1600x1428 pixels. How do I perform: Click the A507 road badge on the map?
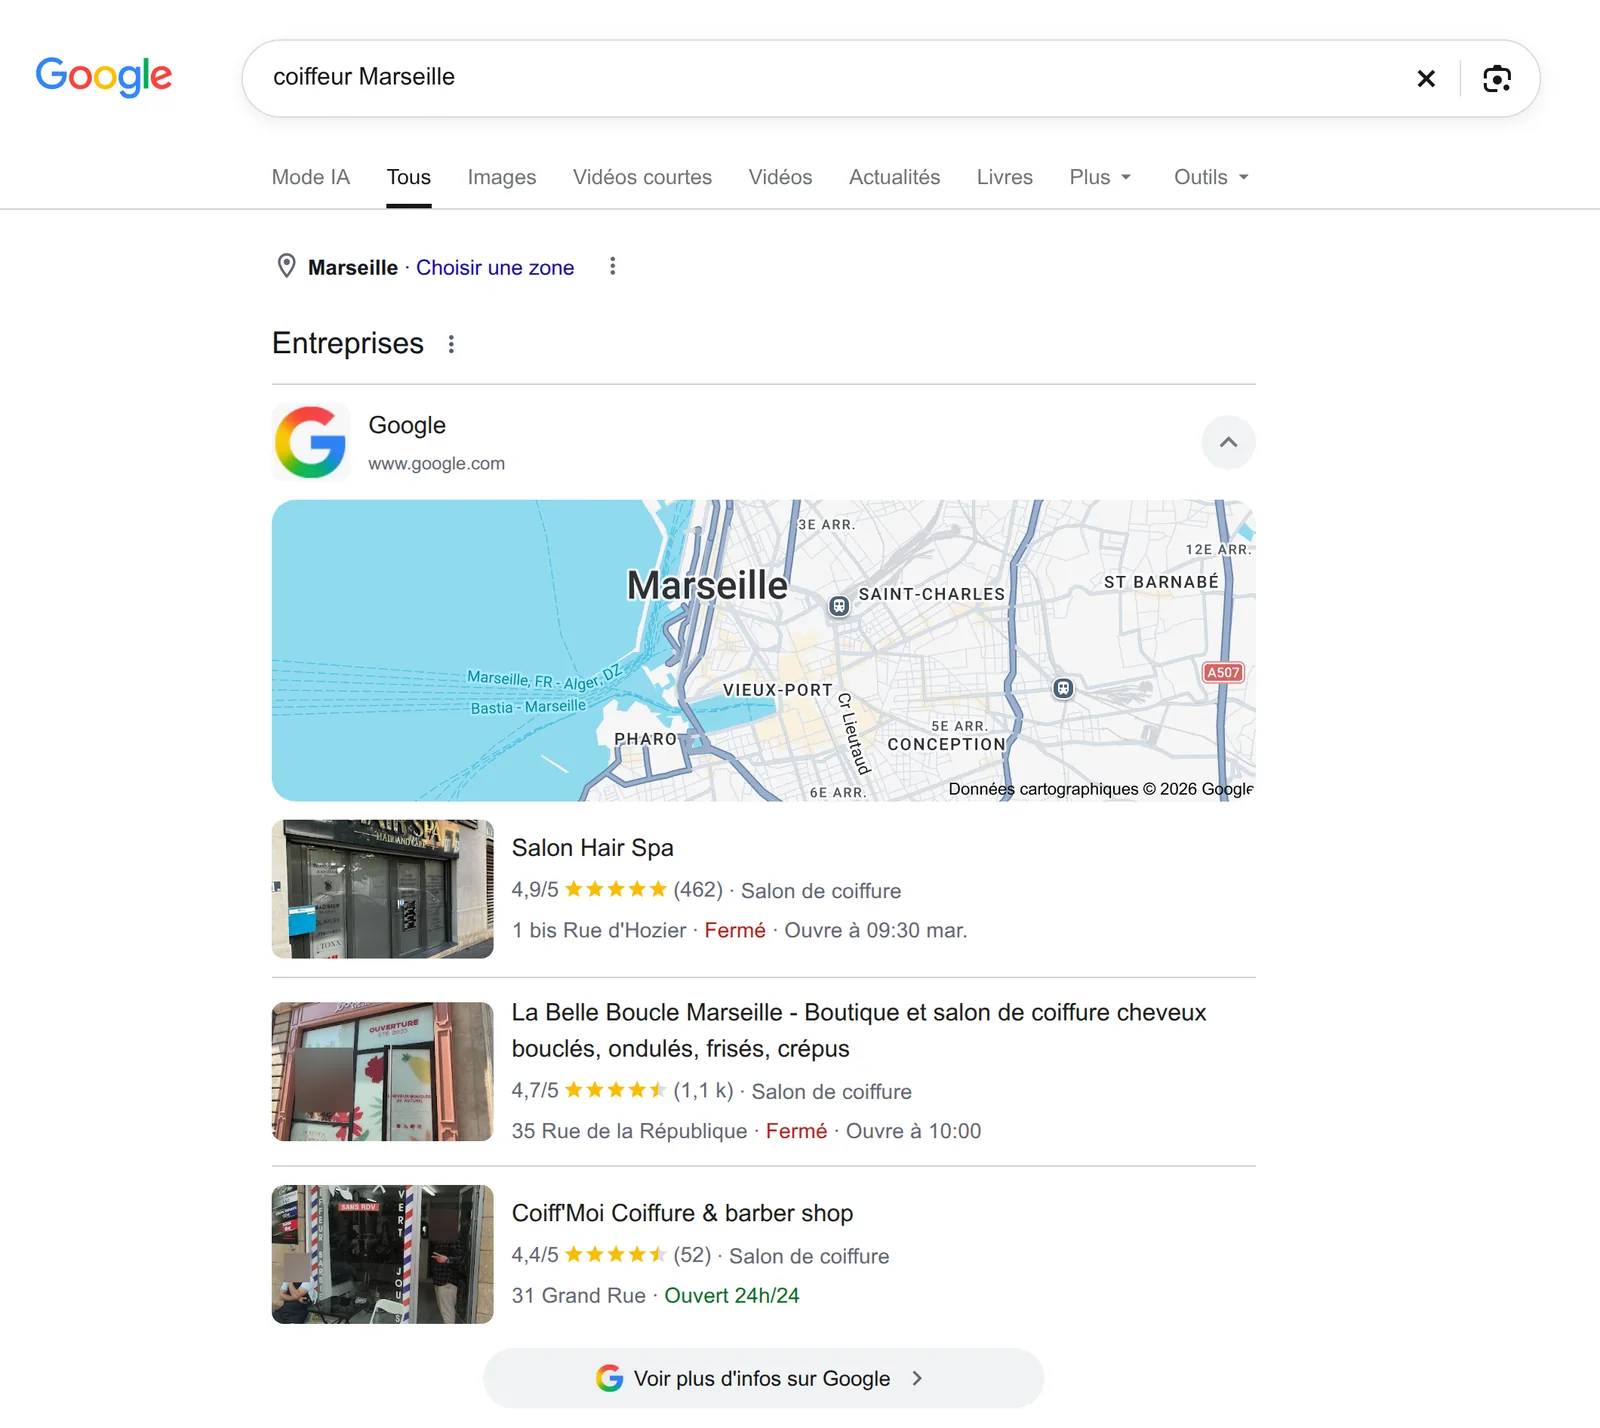click(1223, 672)
